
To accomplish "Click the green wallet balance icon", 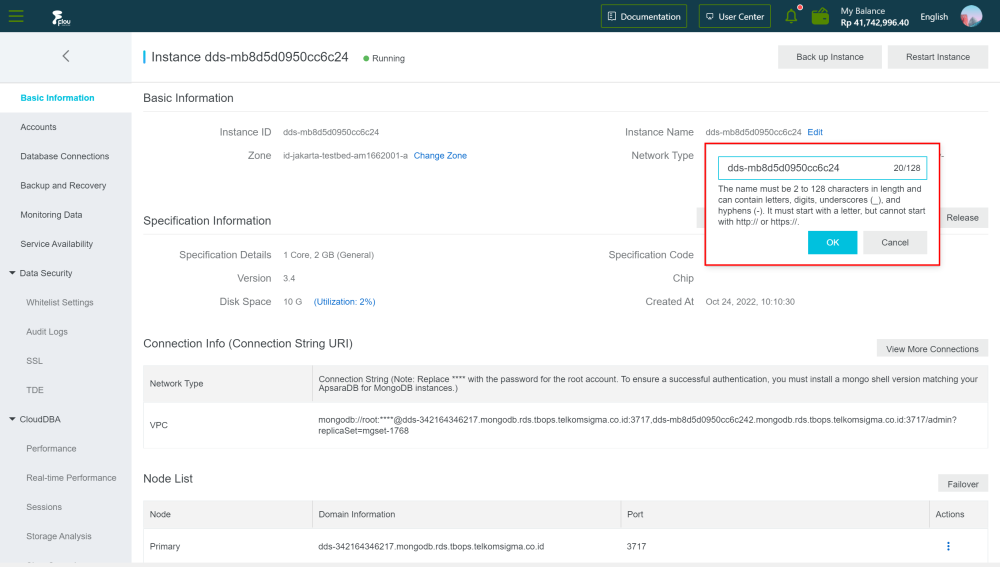I will pos(820,16).
